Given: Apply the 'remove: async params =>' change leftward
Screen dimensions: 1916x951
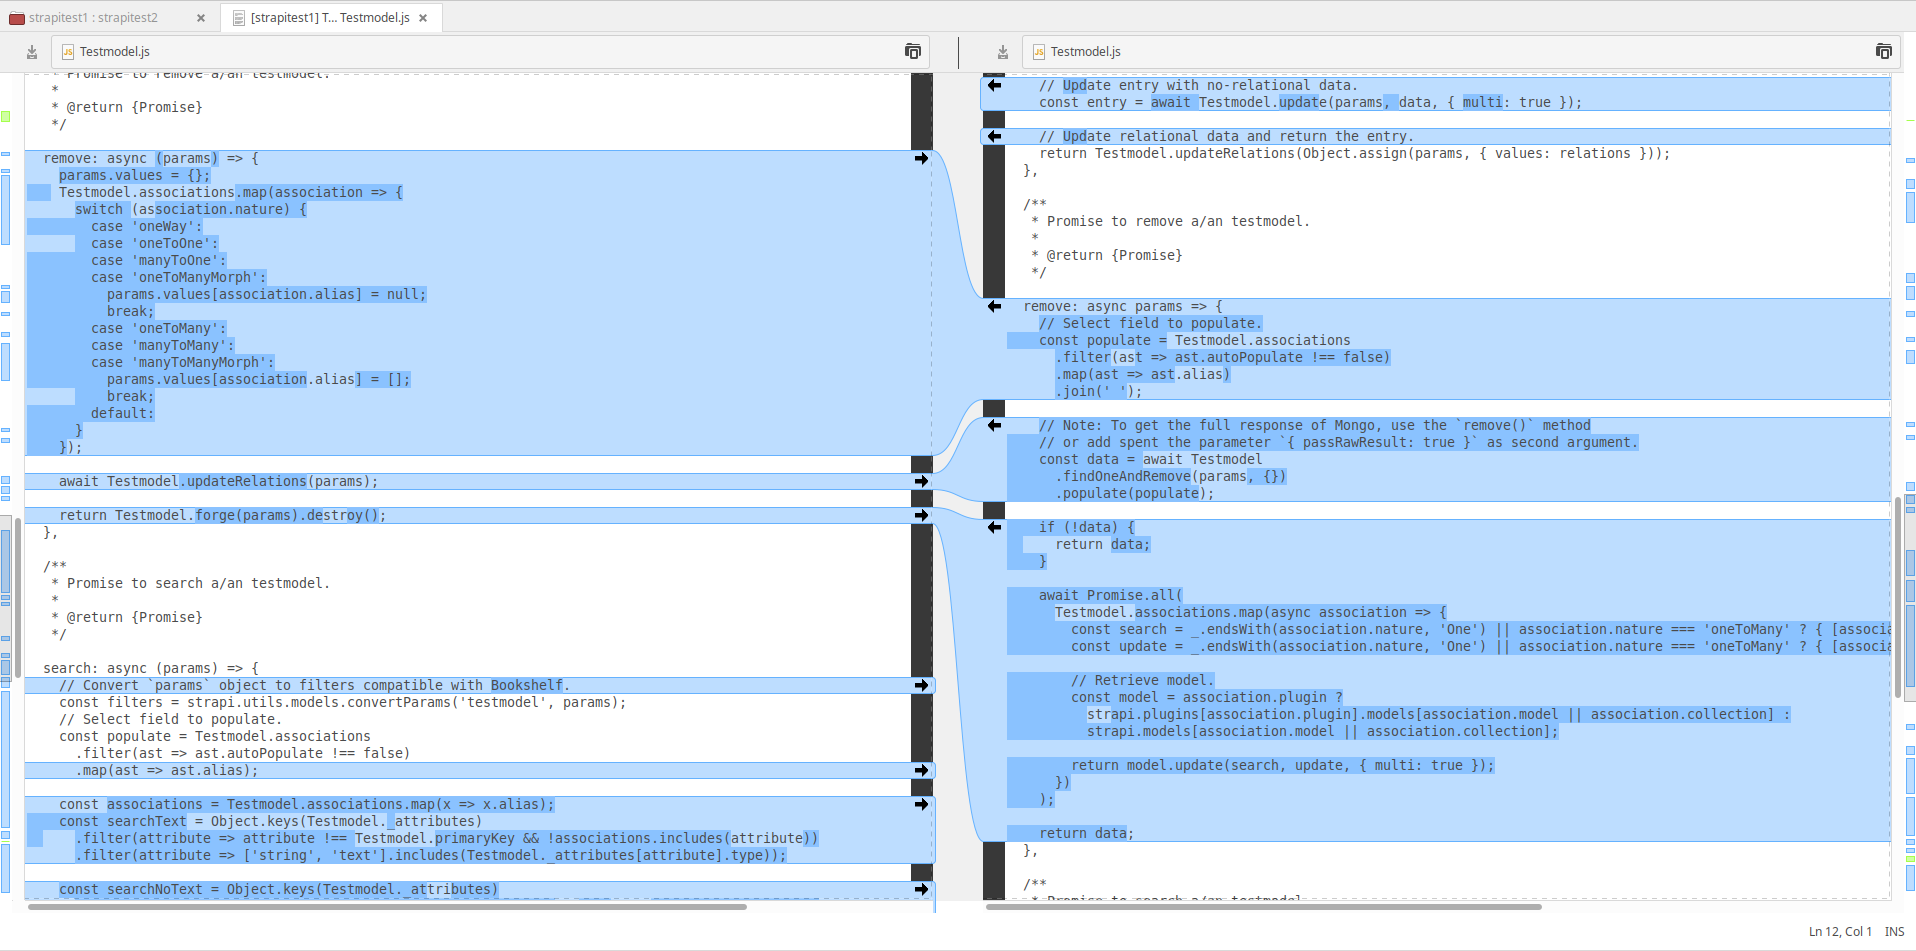Looking at the screenshot, I should pyautogui.click(x=993, y=306).
